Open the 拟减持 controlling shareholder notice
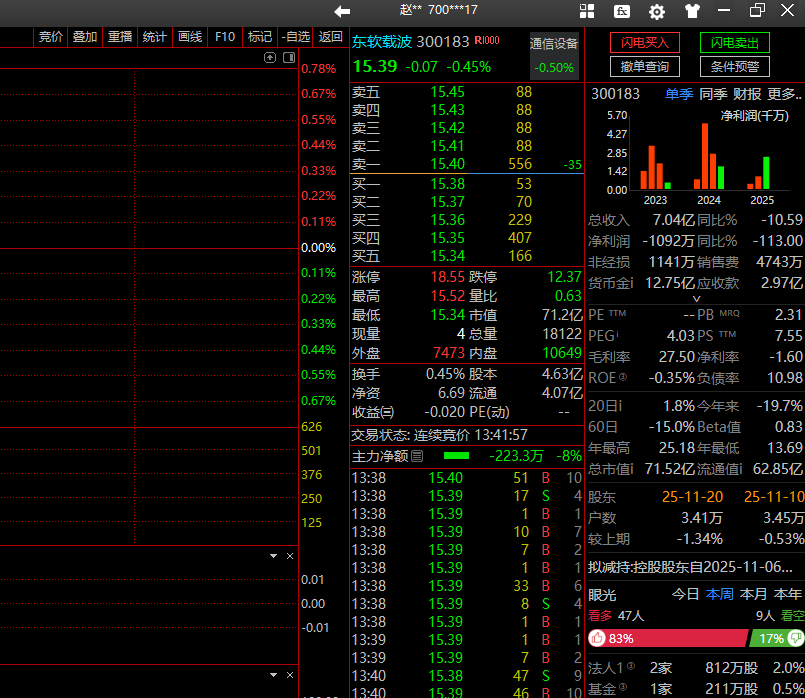The image size is (805, 698). [x=691, y=567]
